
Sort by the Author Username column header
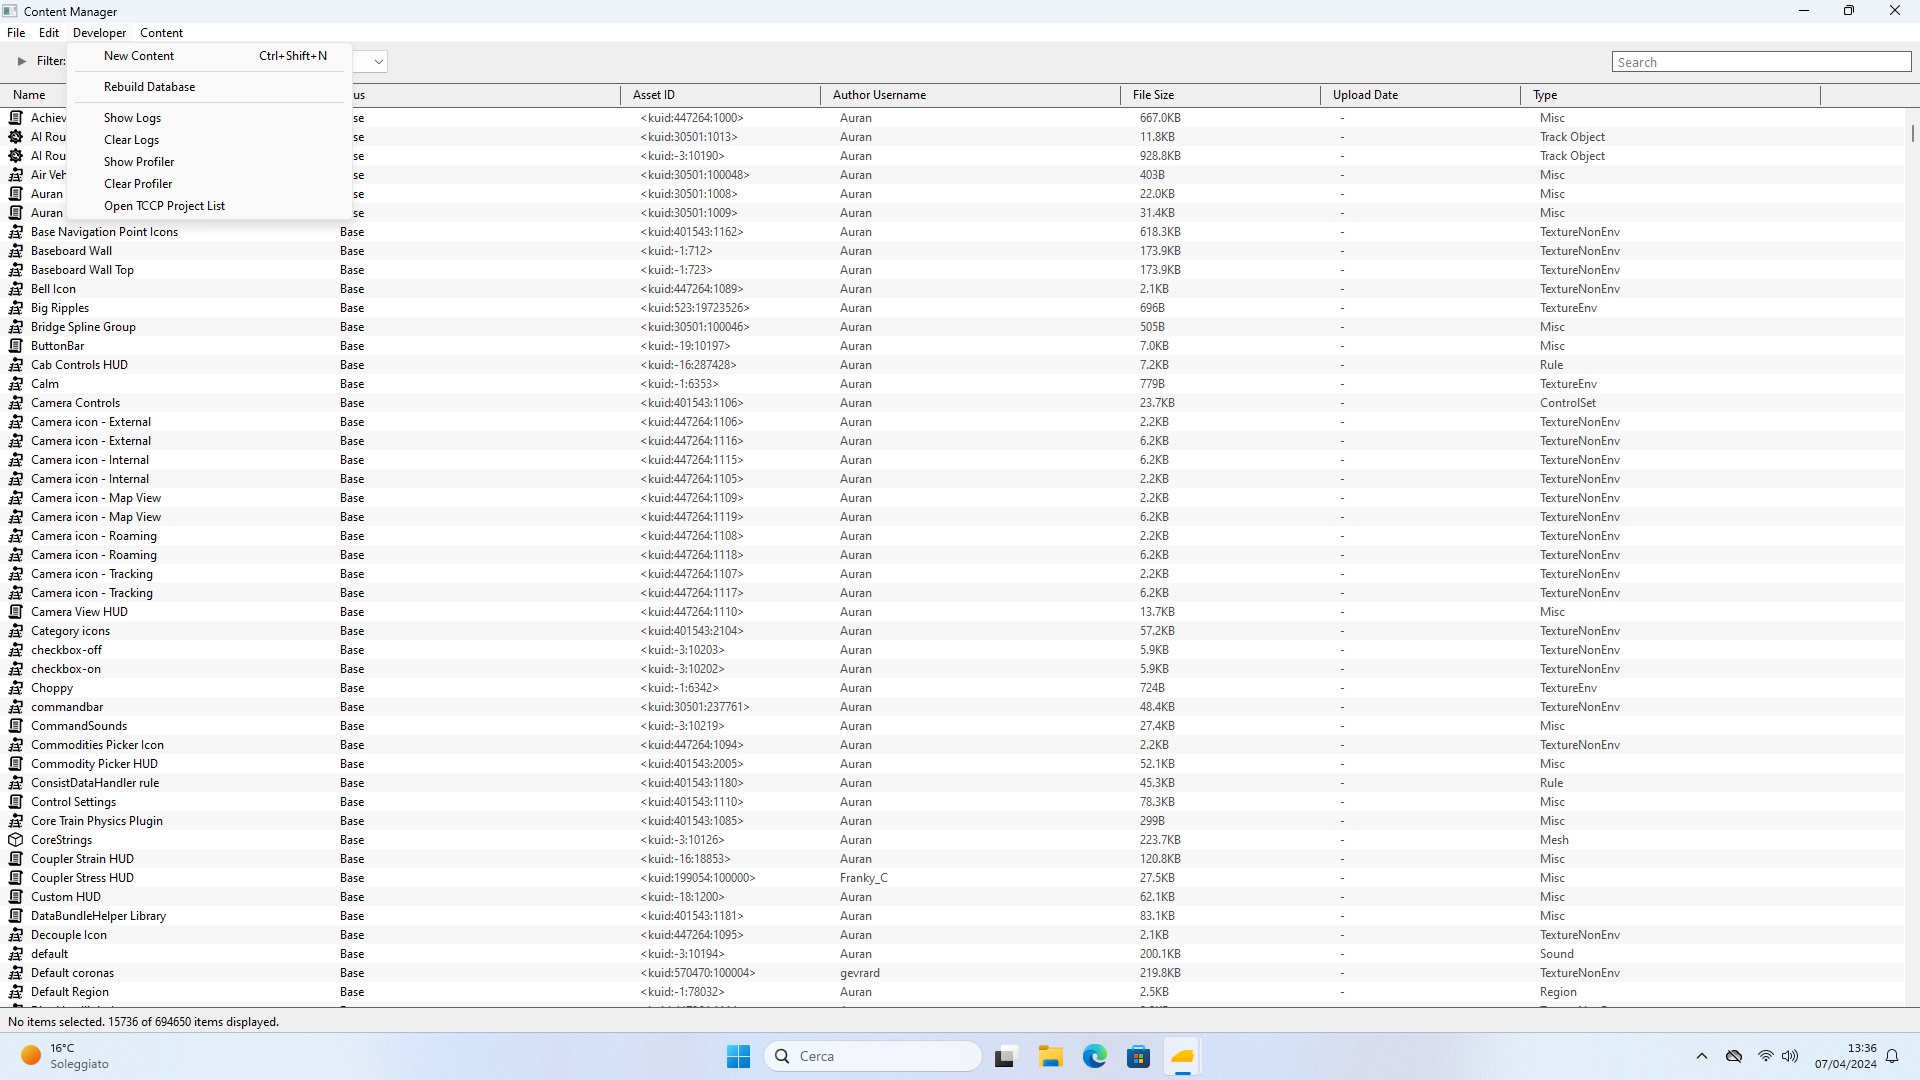970,95
